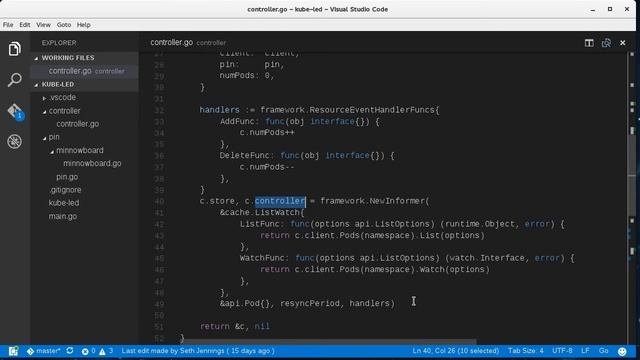
Task: Change UTF-8 encoding
Action: click(x=562, y=351)
